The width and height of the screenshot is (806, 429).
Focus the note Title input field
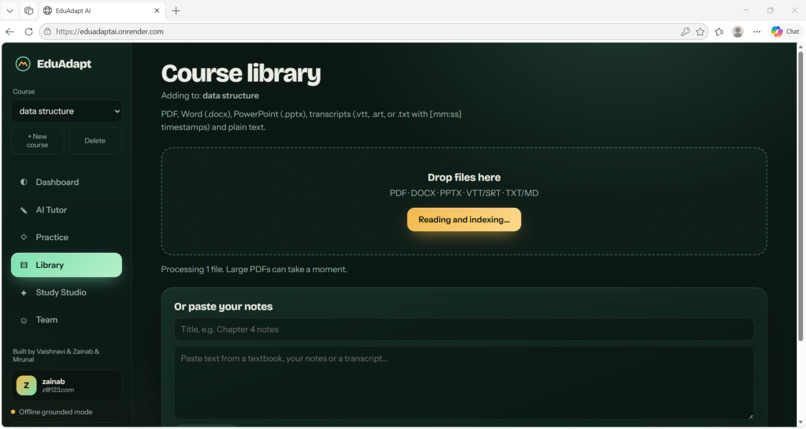click(x=464, y=329)
